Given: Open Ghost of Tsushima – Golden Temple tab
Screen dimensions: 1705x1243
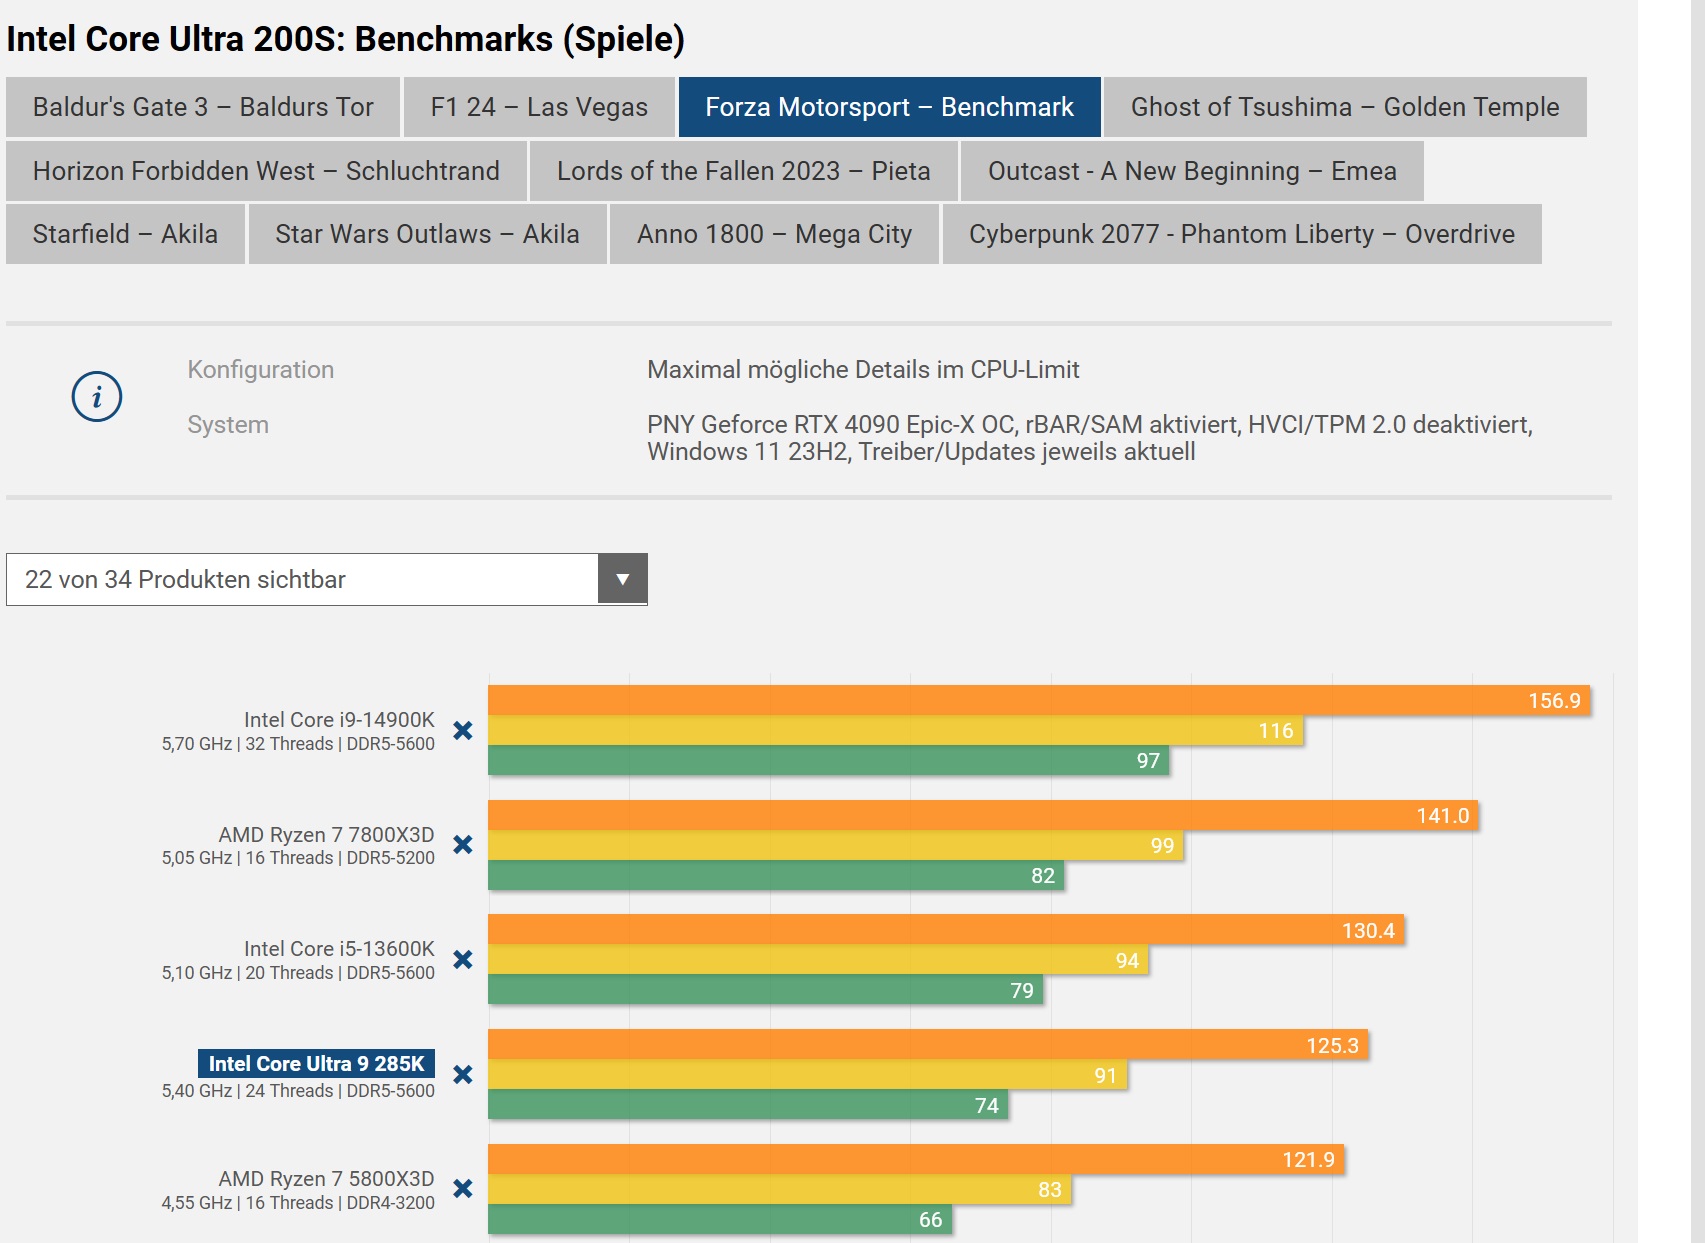Looking at the screenshot, I should point(1345,107).
